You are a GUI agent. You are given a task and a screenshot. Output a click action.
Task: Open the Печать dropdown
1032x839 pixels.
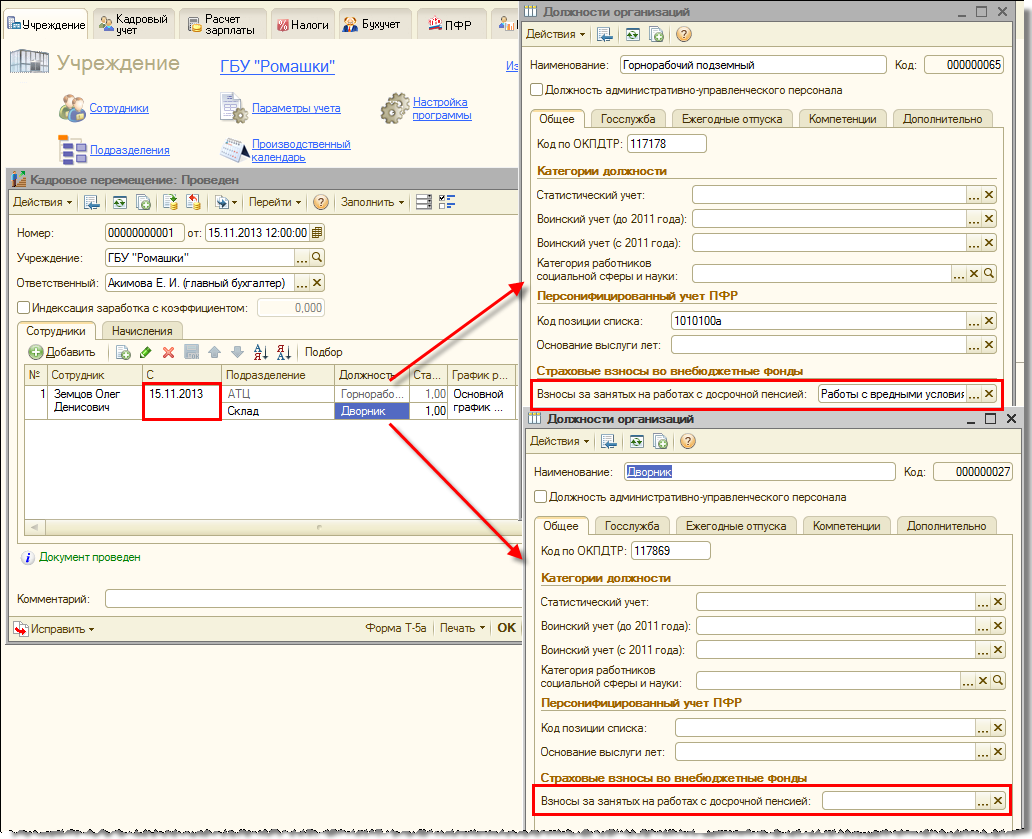(462, 628)
